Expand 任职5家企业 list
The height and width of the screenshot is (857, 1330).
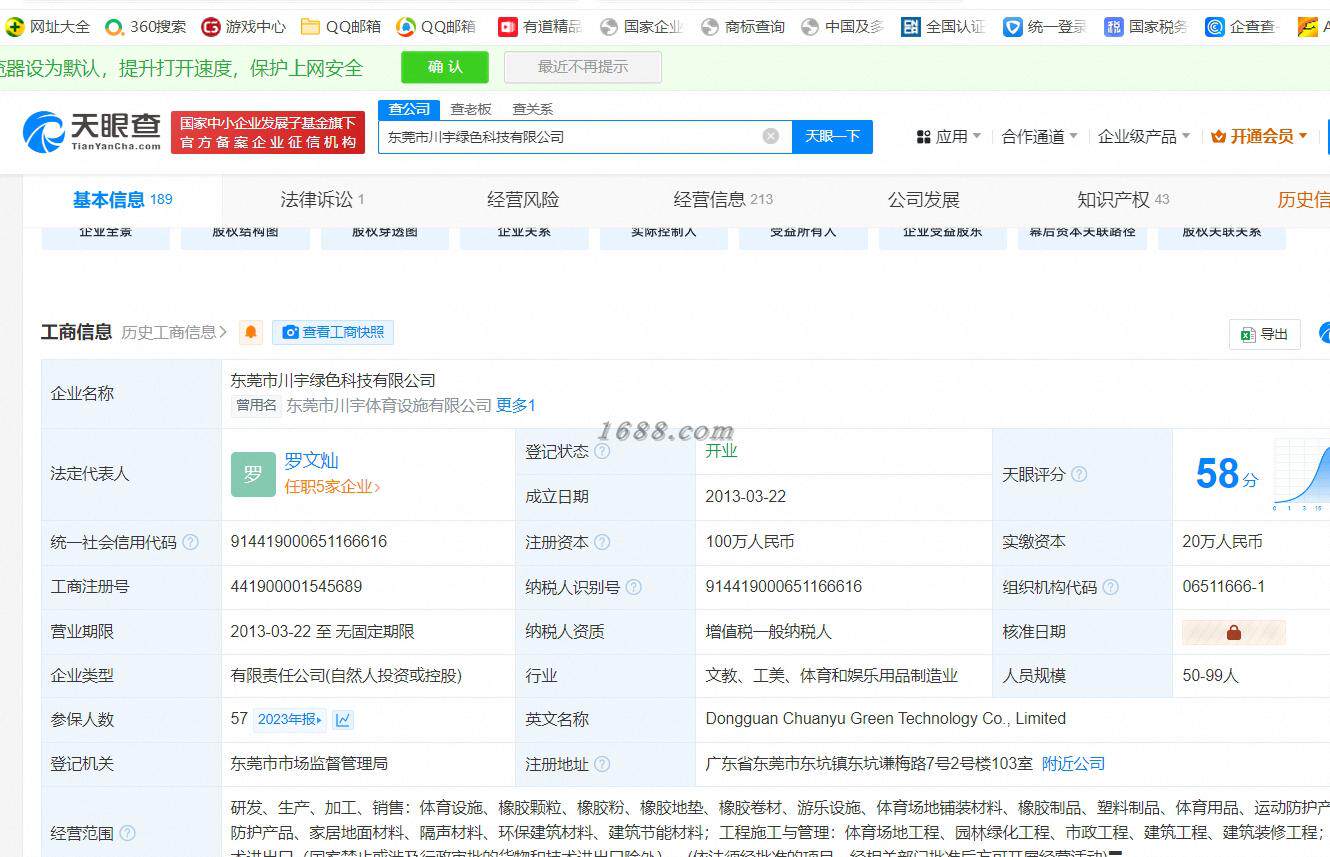[x=332, y=487]
